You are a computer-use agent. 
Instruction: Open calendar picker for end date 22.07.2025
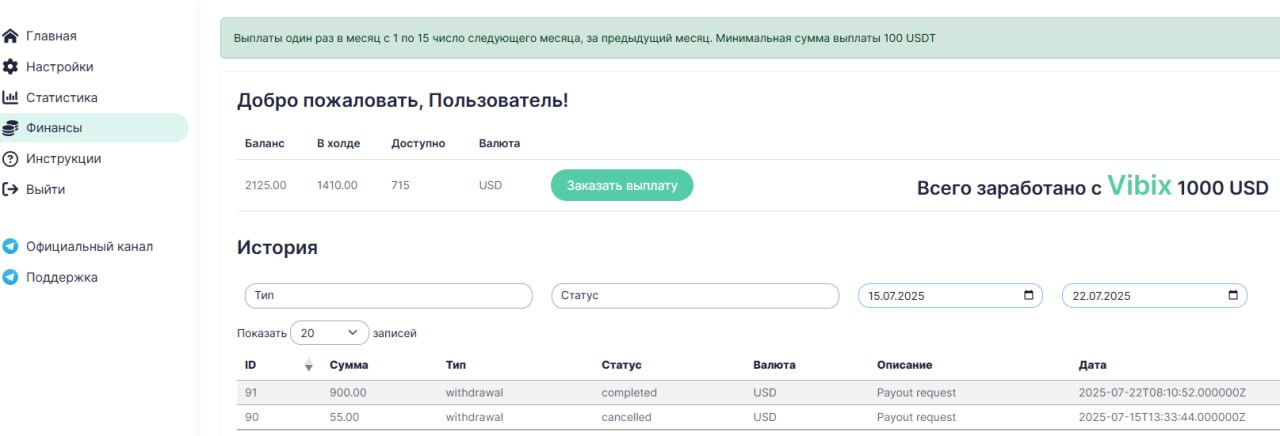(1233, 296)
